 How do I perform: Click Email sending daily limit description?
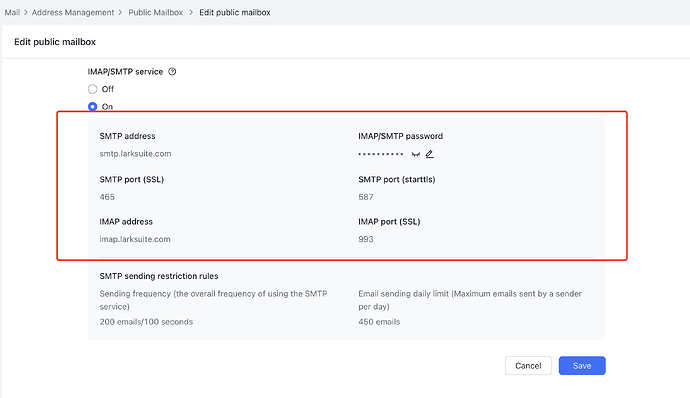pyautogui.click(x=470, y=300)
